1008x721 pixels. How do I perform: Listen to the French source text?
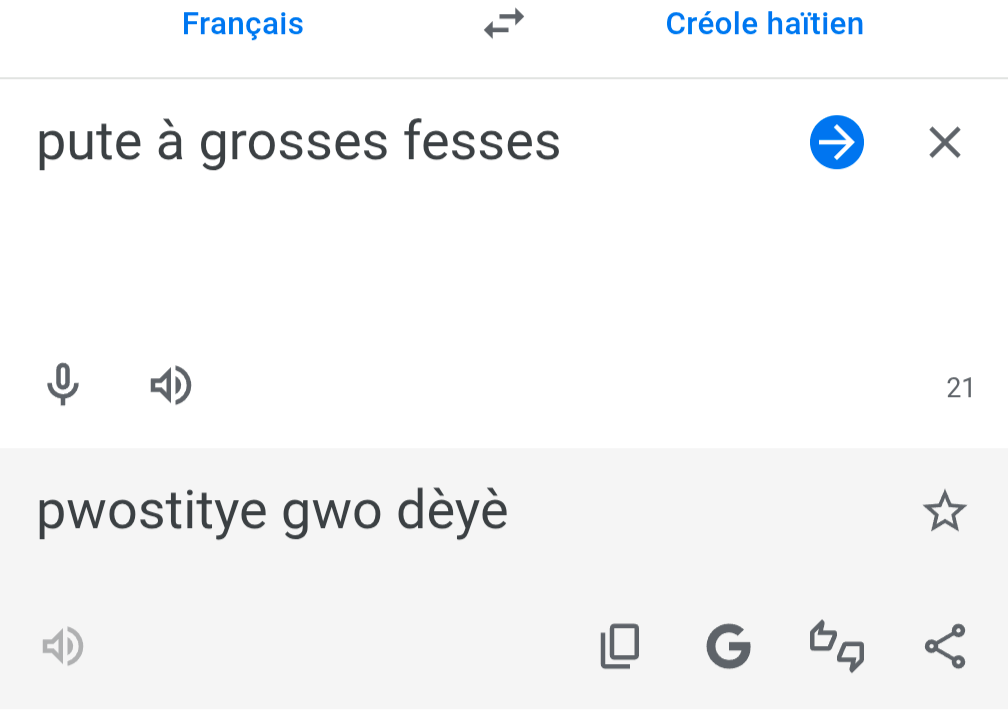pos(171,385)
